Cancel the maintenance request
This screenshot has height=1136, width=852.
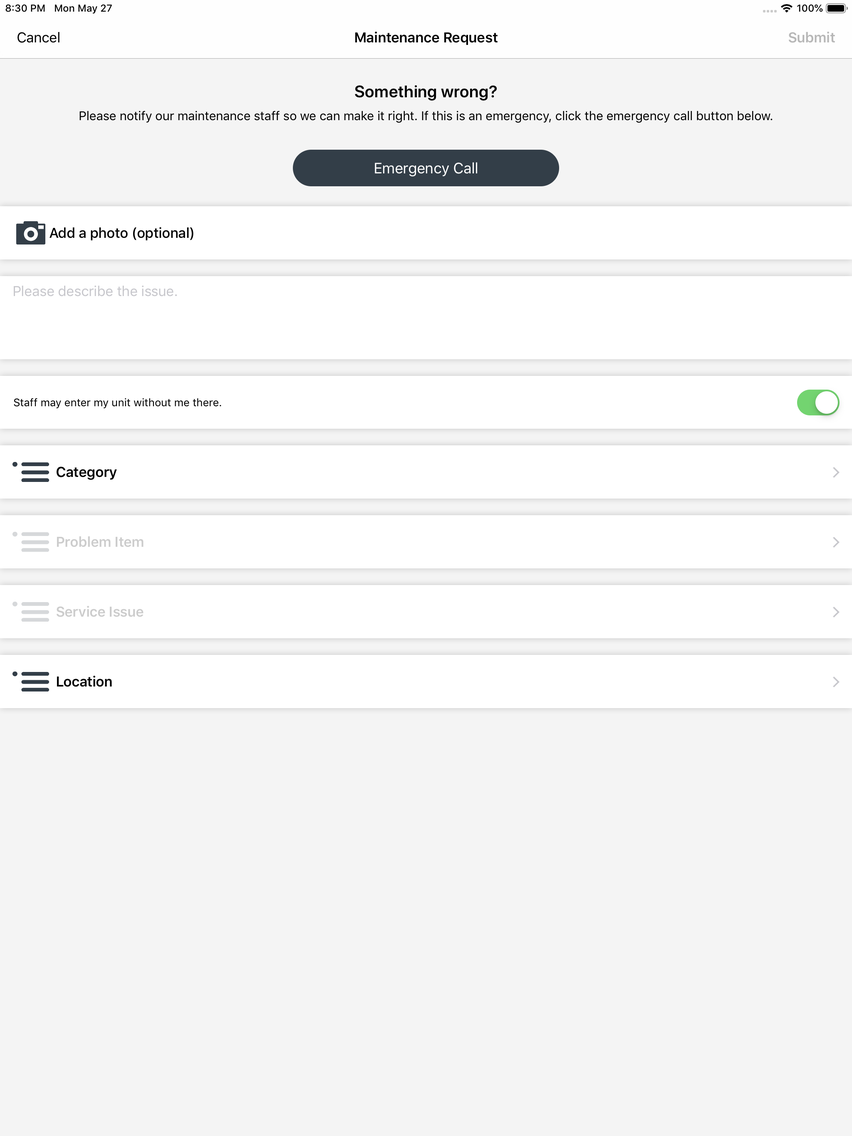tap(38, 38)
